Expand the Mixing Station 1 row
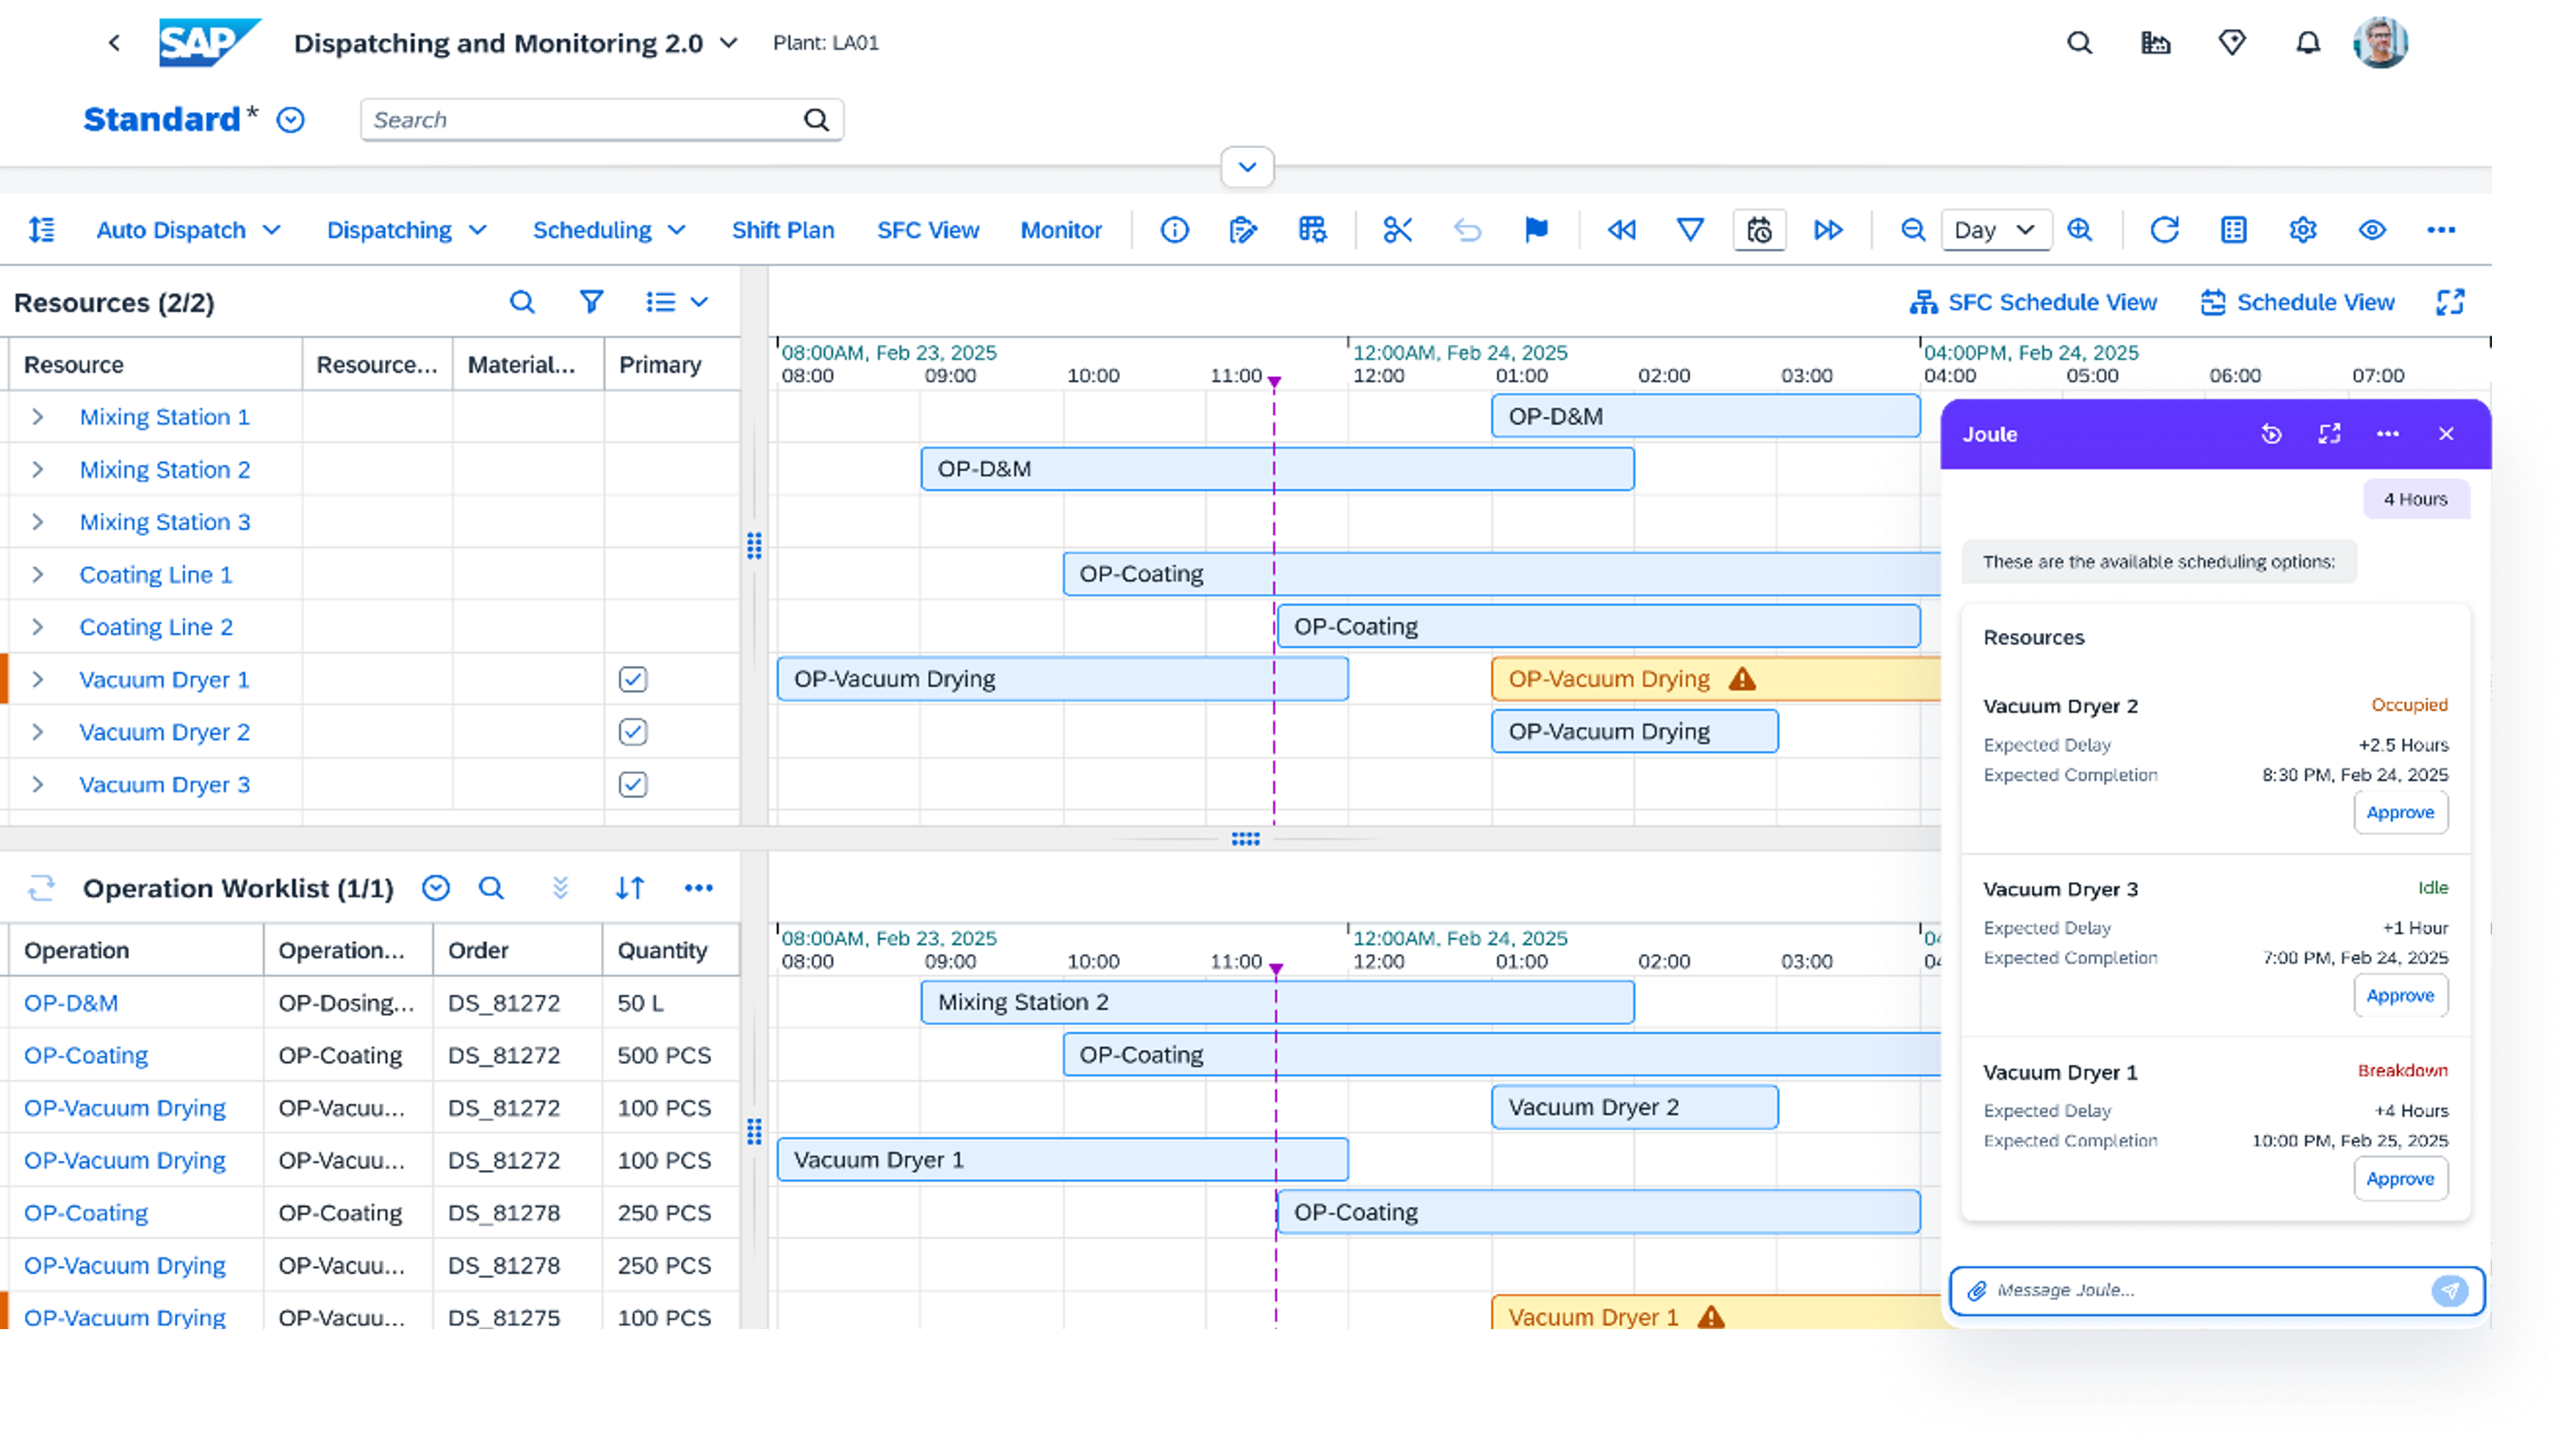The width and height of the screenshot is (2576, 1449). click(x=38, y=417)
